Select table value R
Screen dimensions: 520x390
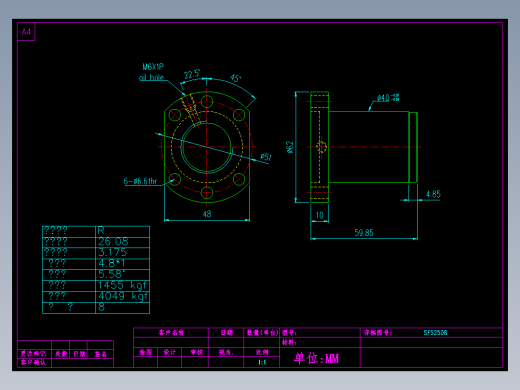pyautogui.click(x=101, y=230)
